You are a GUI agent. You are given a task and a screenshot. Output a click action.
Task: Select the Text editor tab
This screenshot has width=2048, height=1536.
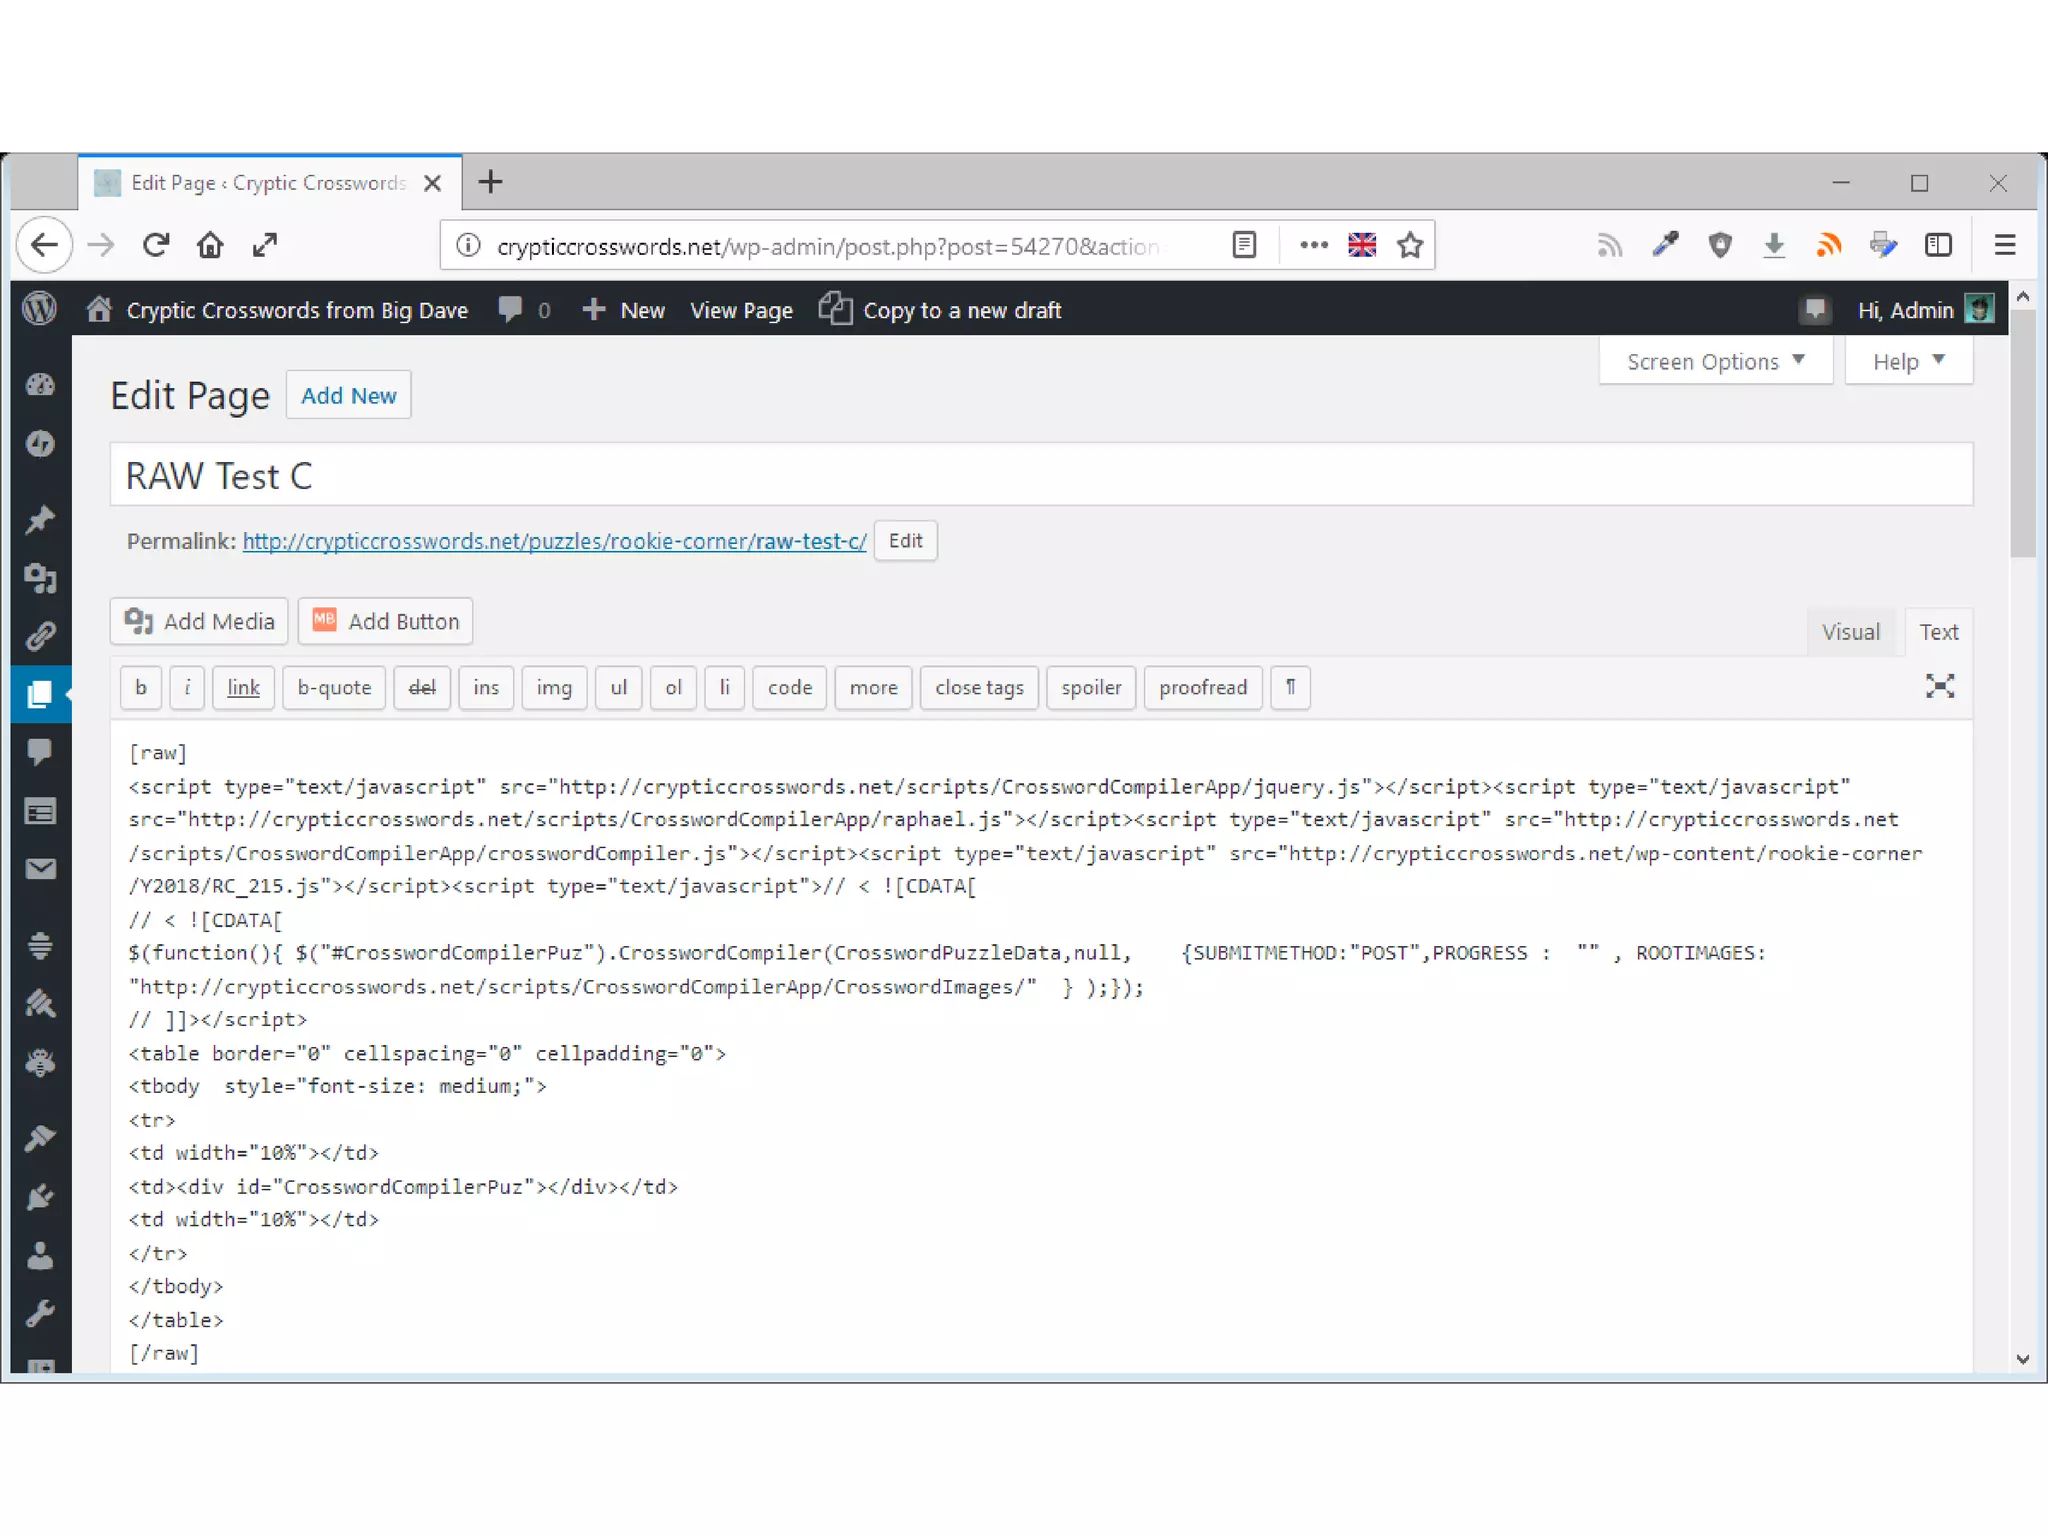tap(1938, 632)
